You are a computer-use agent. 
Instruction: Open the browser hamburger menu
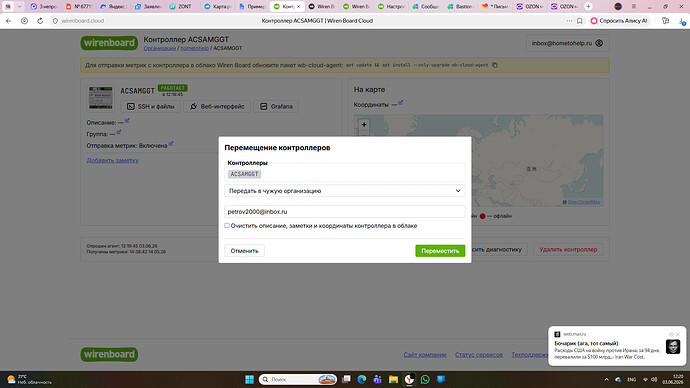pyautogui.click(x=634, y=6)
